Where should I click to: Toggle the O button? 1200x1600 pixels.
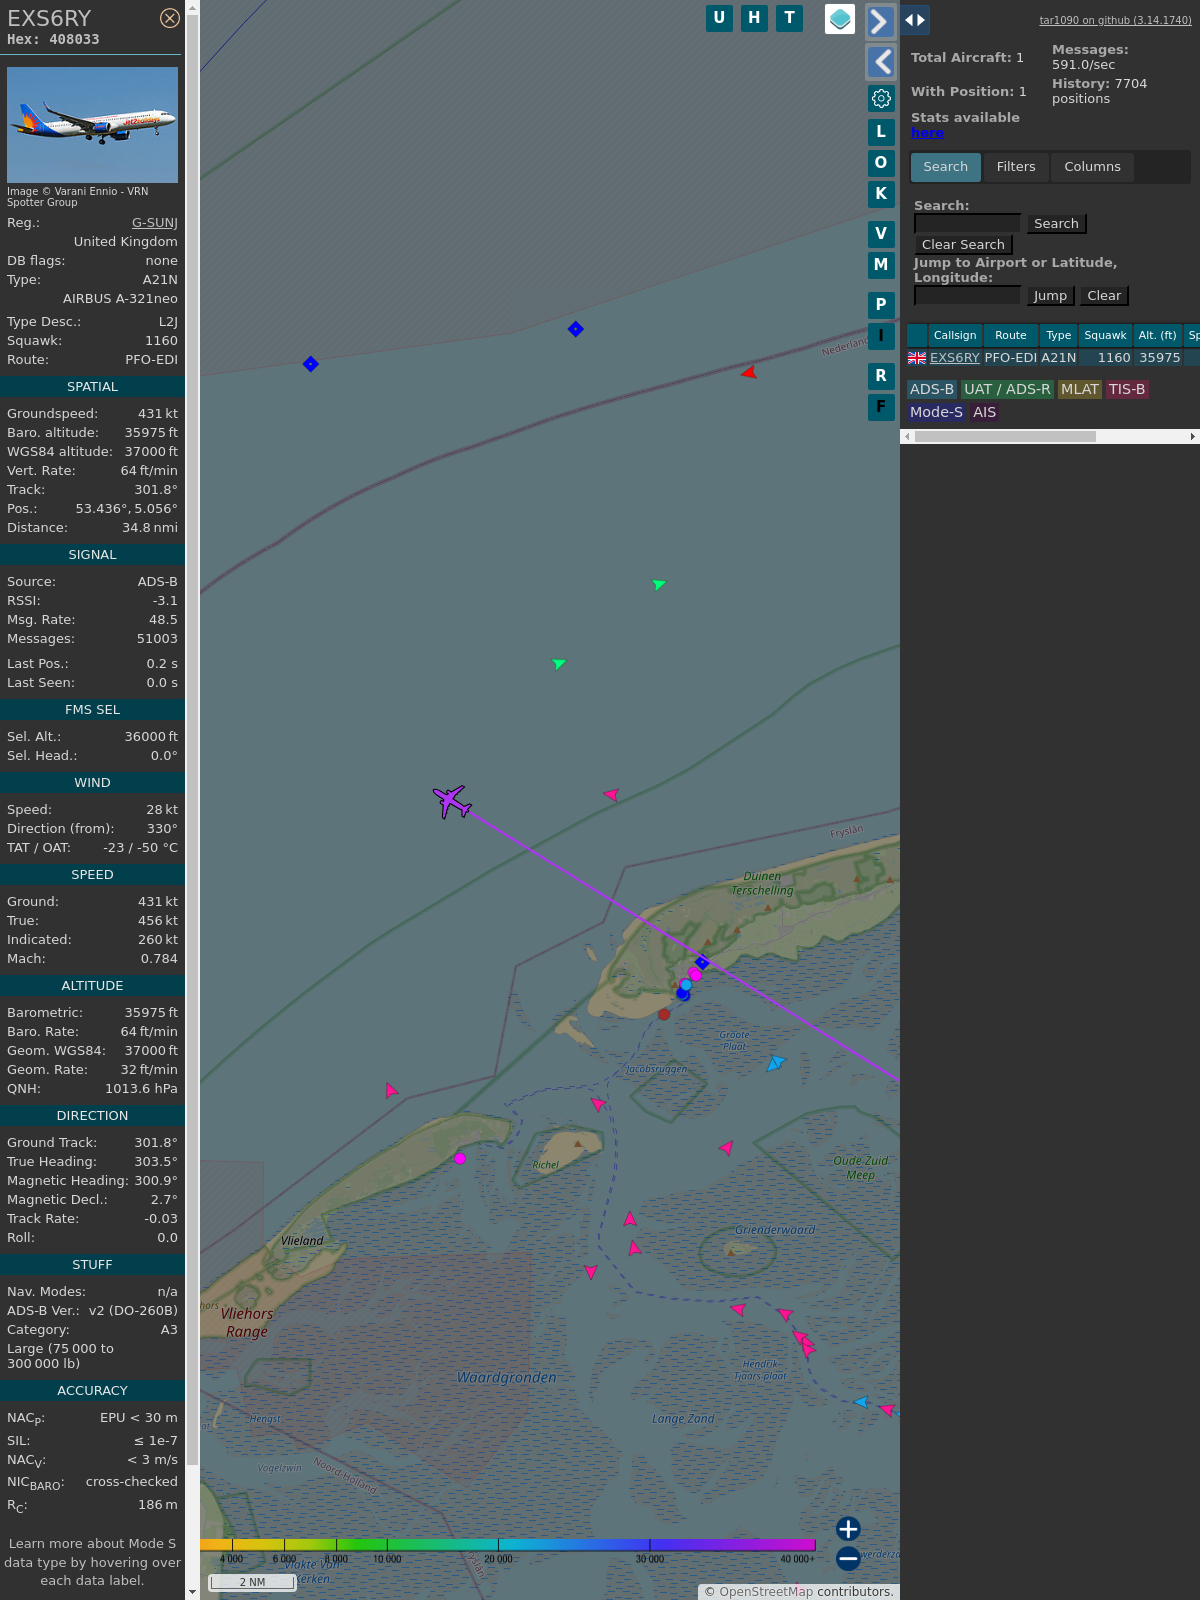click(881, 163)
